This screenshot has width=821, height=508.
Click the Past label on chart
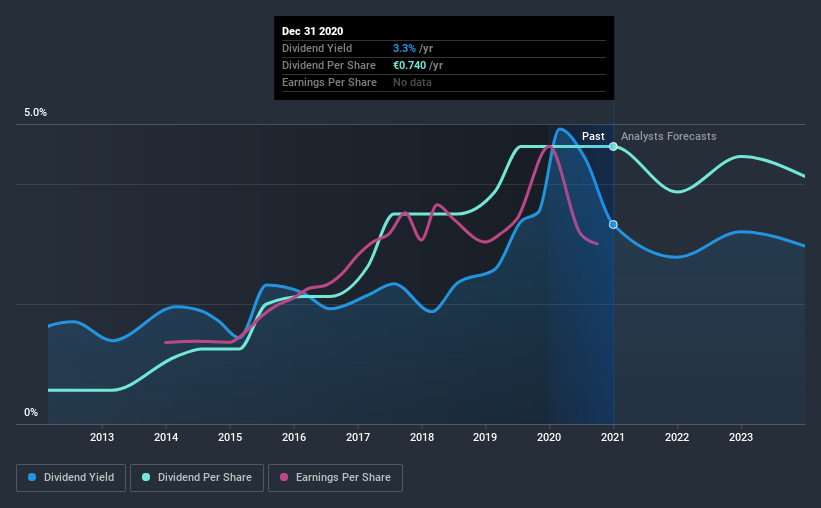[593, 136]
